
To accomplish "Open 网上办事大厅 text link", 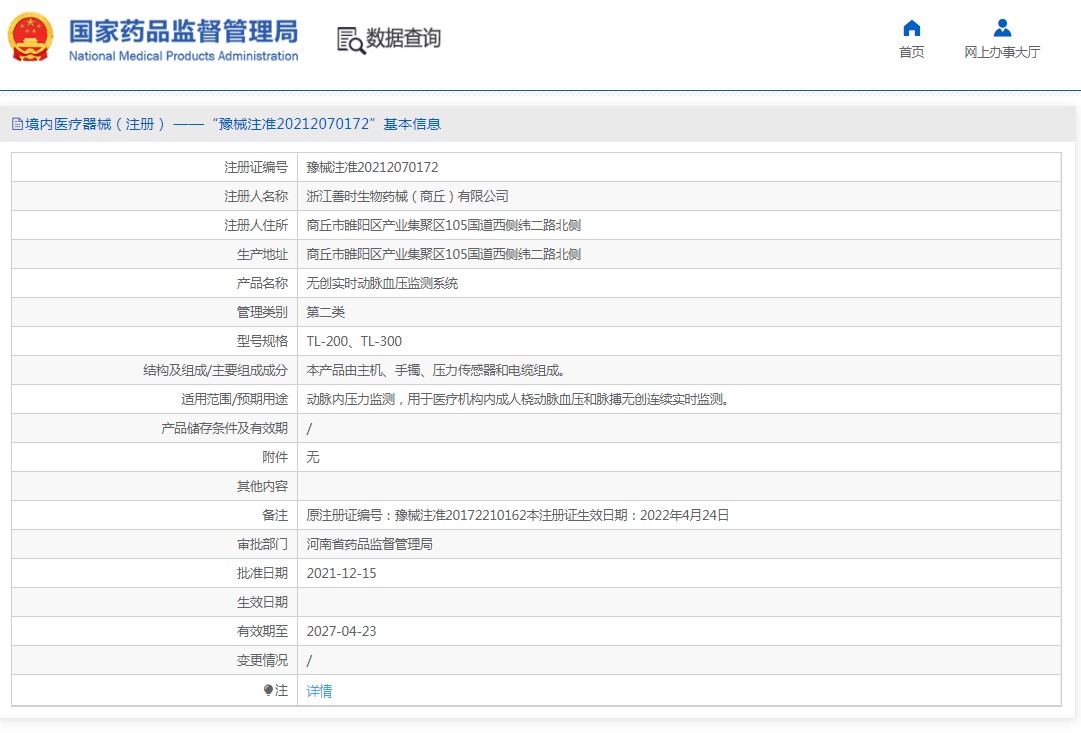I will 1002,52.
